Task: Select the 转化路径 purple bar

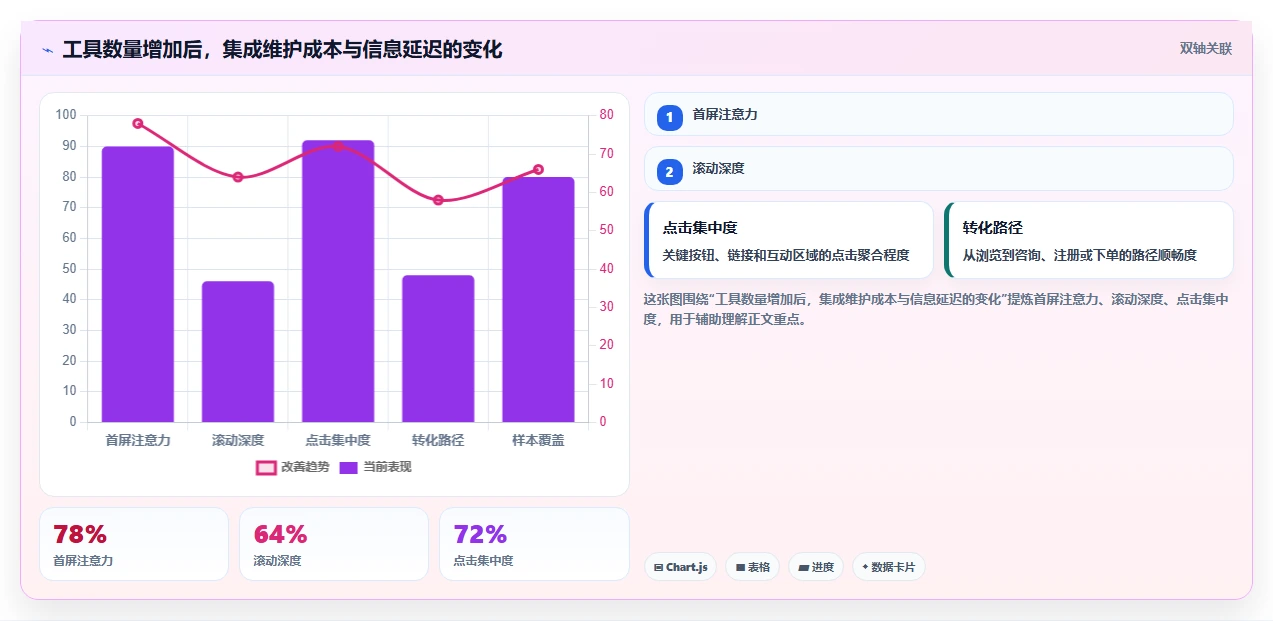Action: pyautogui.click(x=438, y=349)
